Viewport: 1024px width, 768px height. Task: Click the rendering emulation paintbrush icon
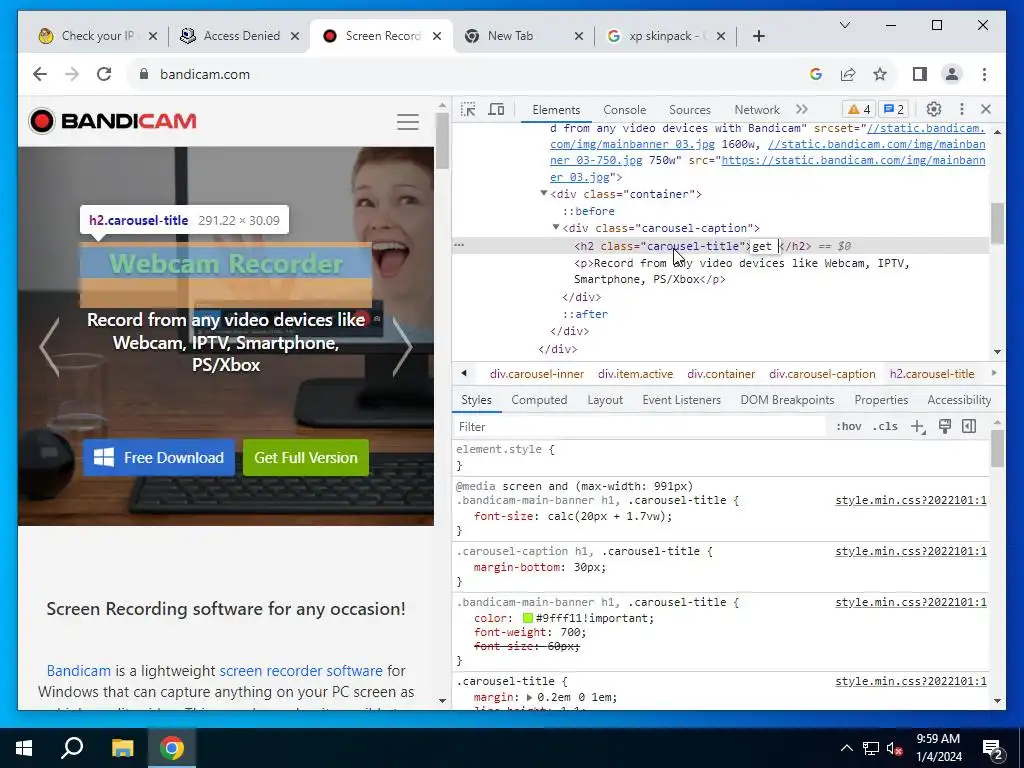point(944,426)
